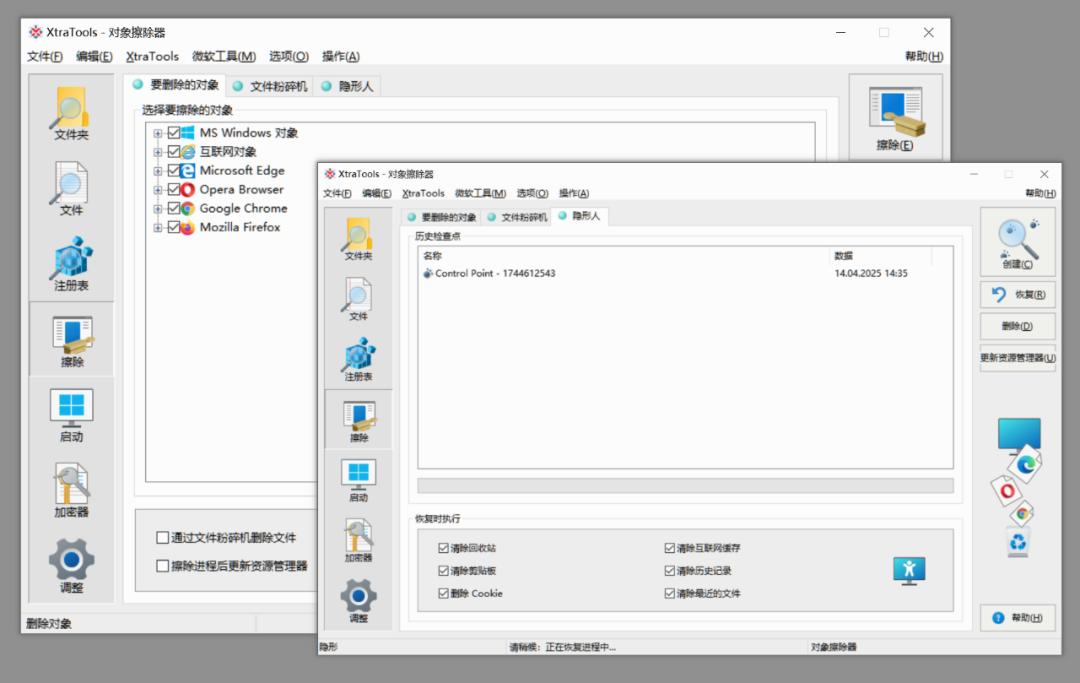Select the 加密器 encryptor icon in front window
The height and width of the screenshot is (683, 1080).
358,540
